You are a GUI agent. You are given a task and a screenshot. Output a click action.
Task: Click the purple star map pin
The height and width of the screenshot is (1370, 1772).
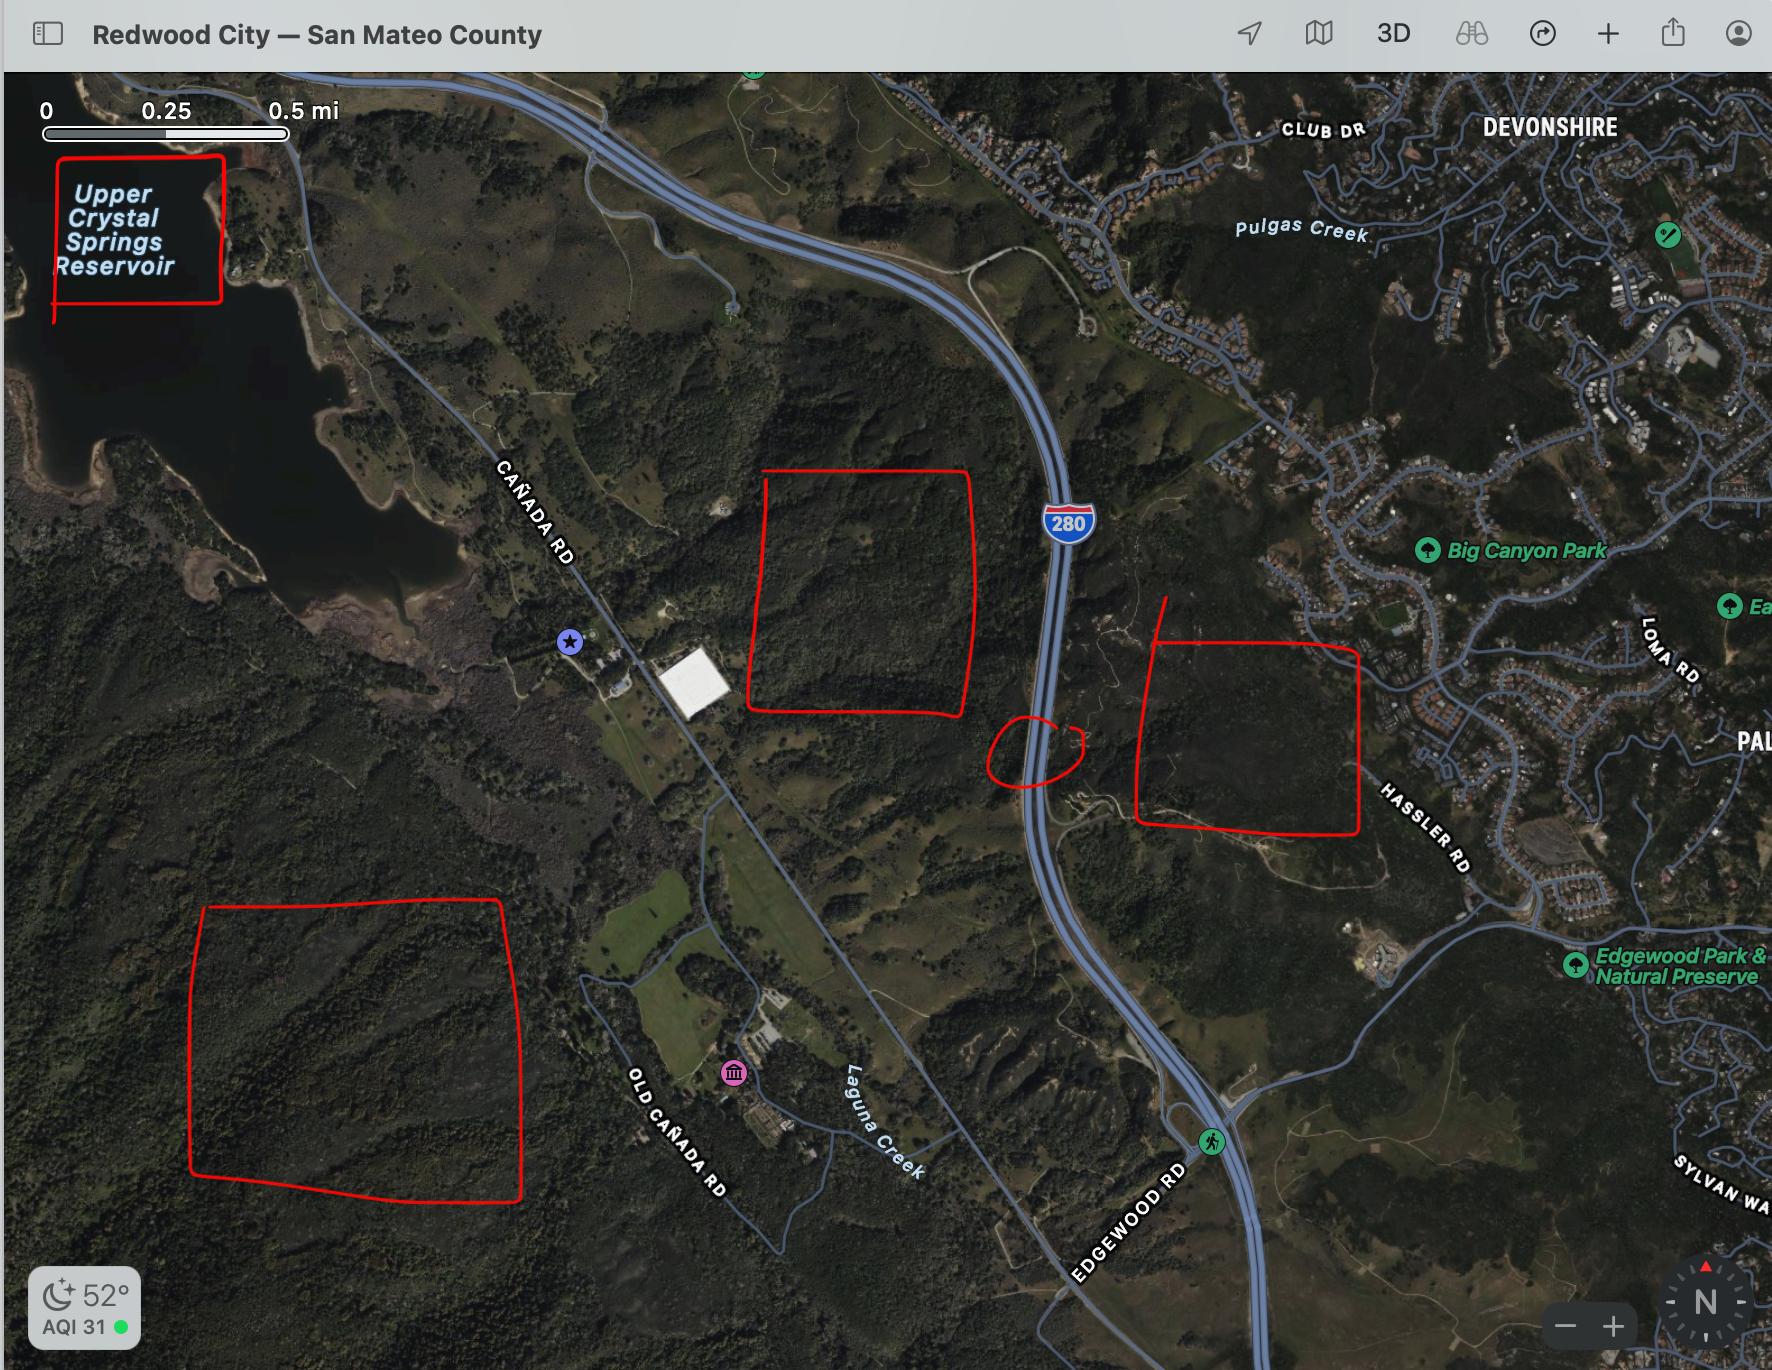tap(570, 642)
